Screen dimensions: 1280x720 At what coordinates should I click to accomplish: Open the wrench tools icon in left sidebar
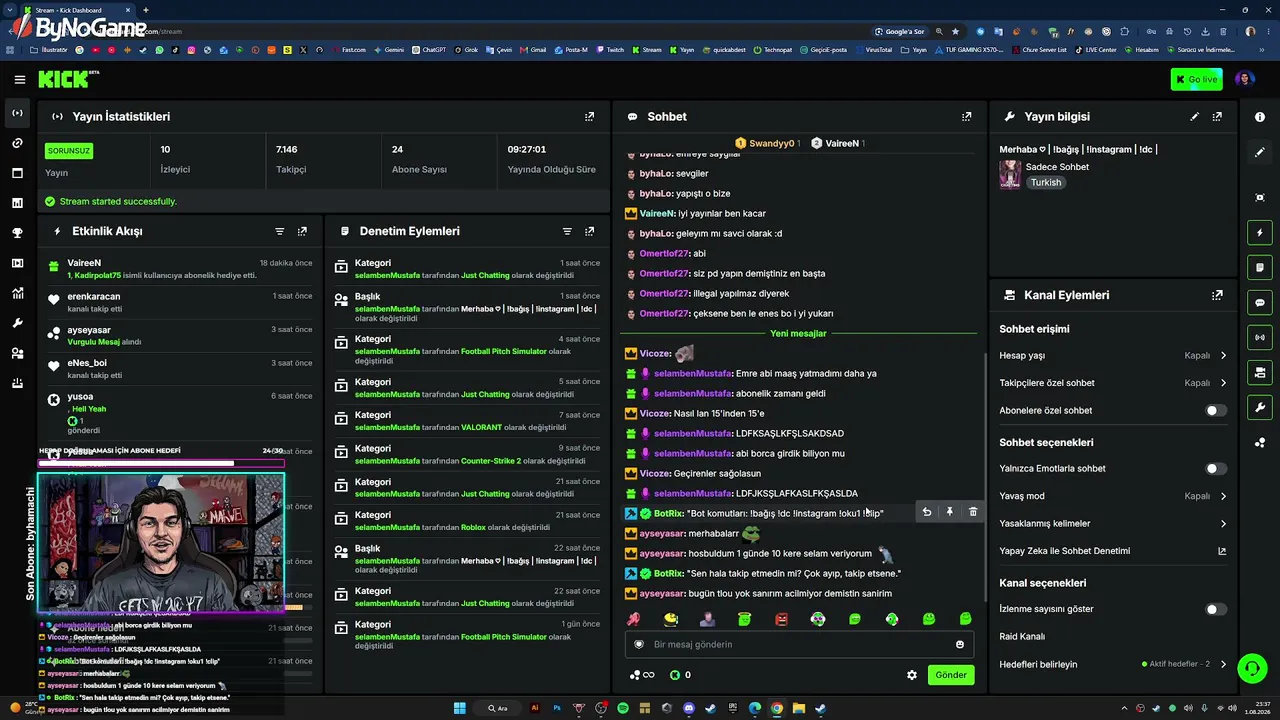17,323
